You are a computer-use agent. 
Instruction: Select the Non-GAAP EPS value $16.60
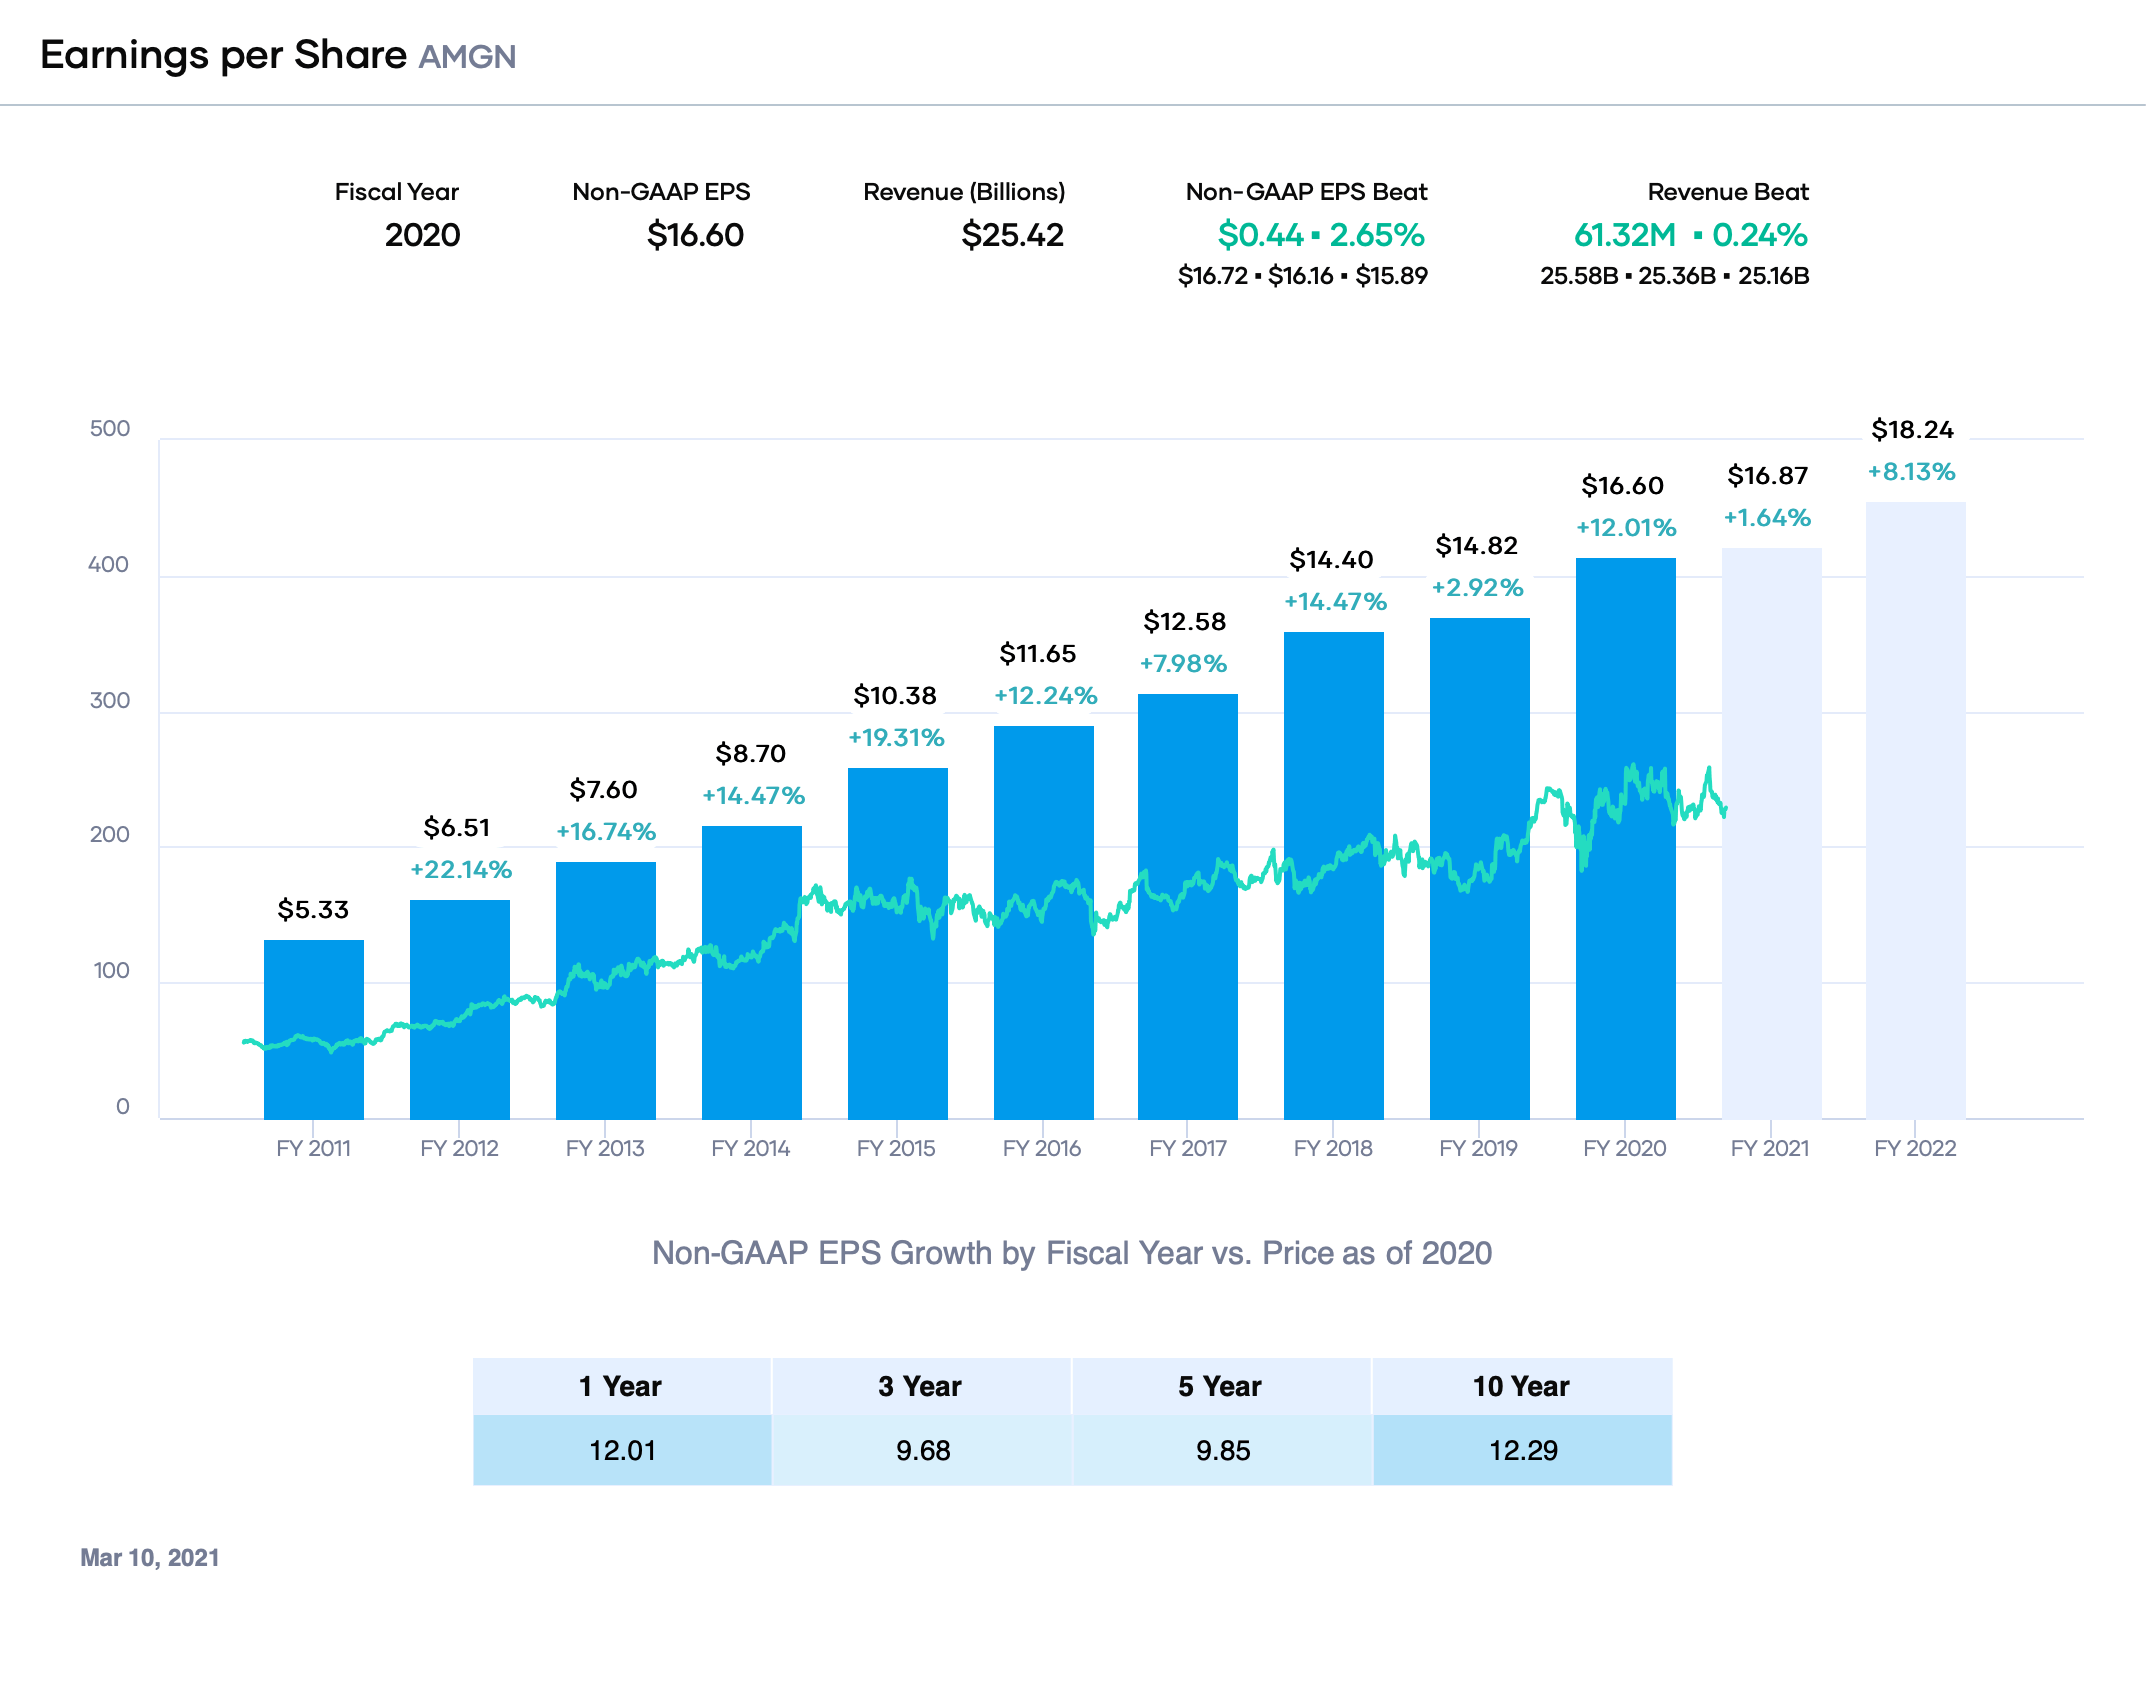coord(695,236)
